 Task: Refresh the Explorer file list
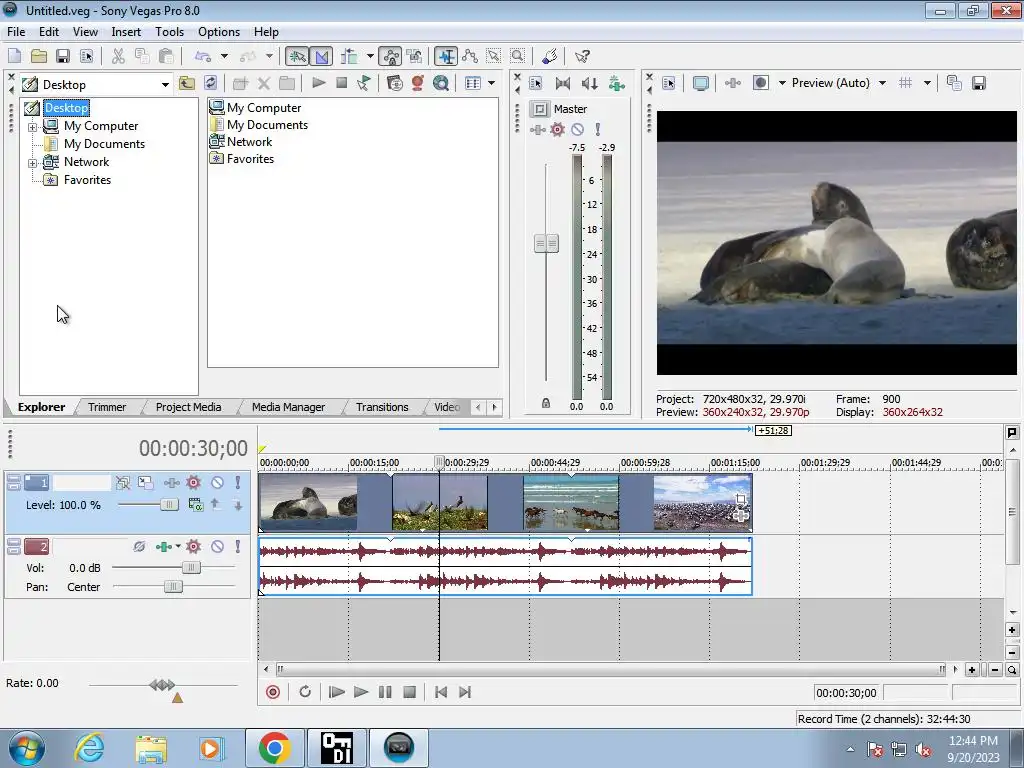pos(210,84)
